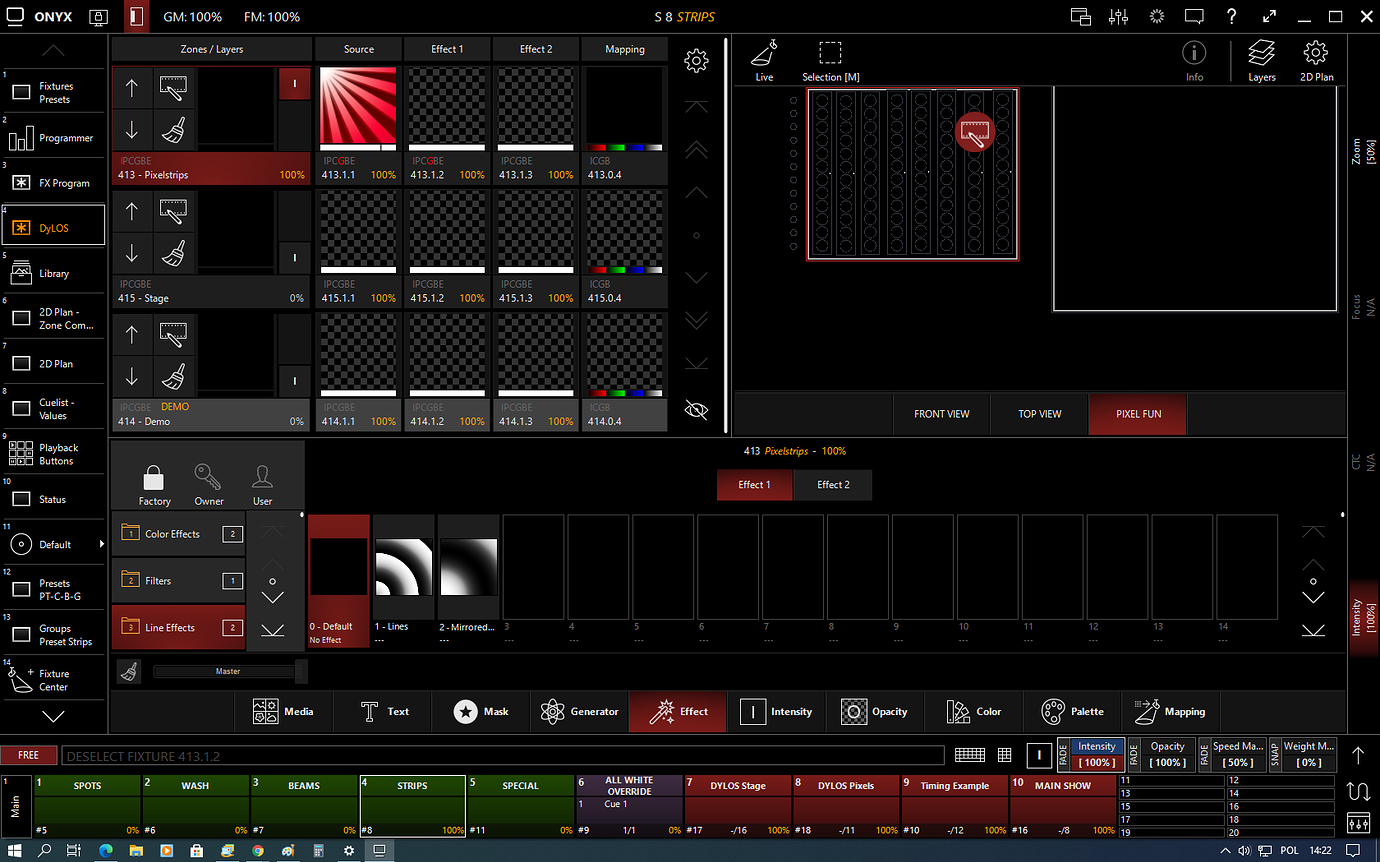Open the Opacity tool
Screen dimensions: 1380x862
(875, 711)
